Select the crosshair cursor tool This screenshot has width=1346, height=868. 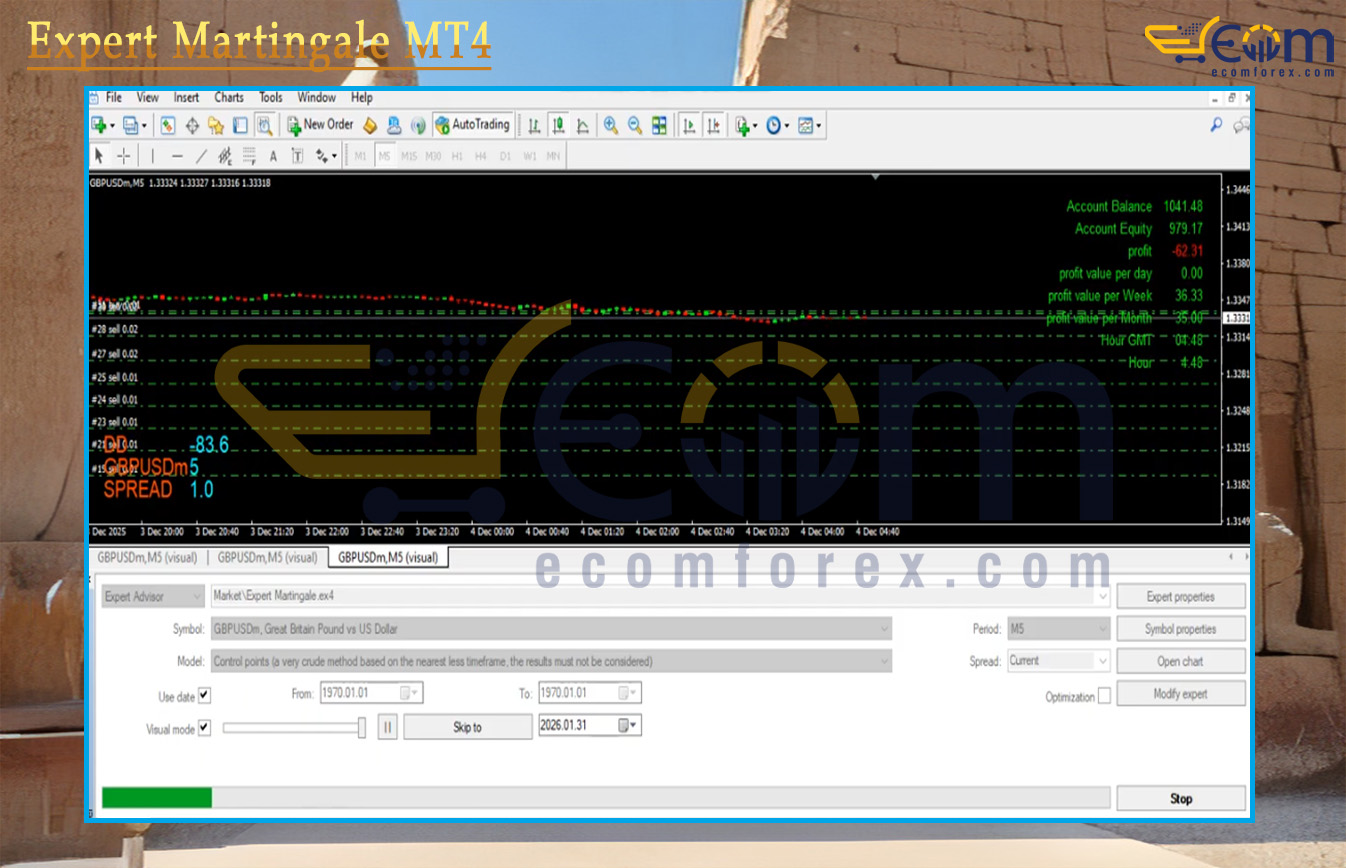(x=123, y=156)
